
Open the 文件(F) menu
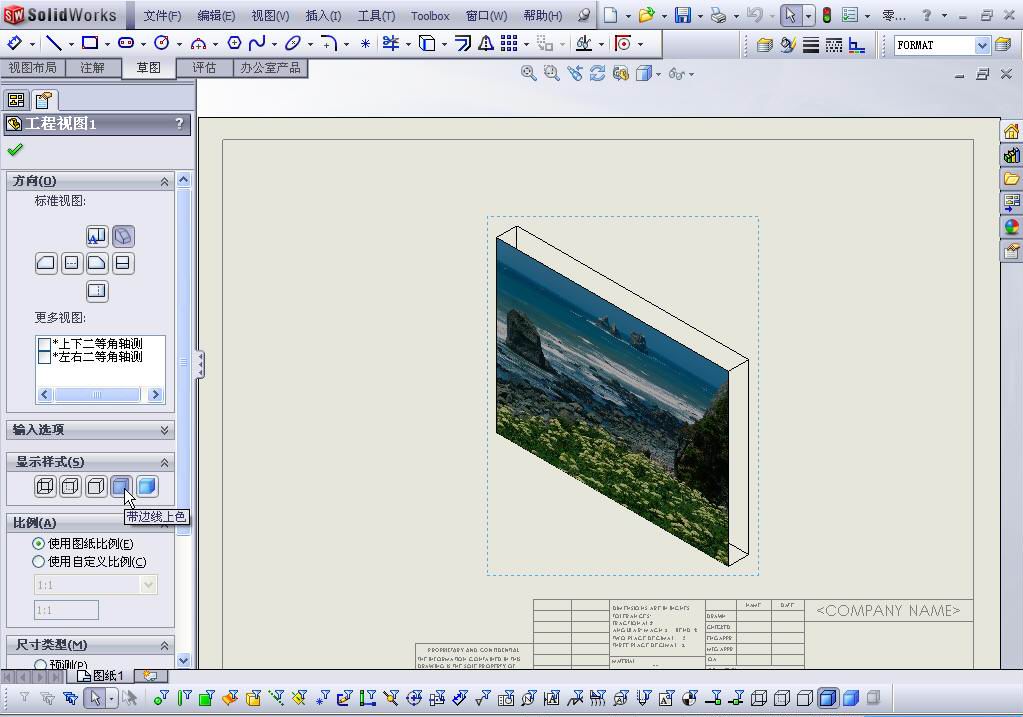[162, 16]
